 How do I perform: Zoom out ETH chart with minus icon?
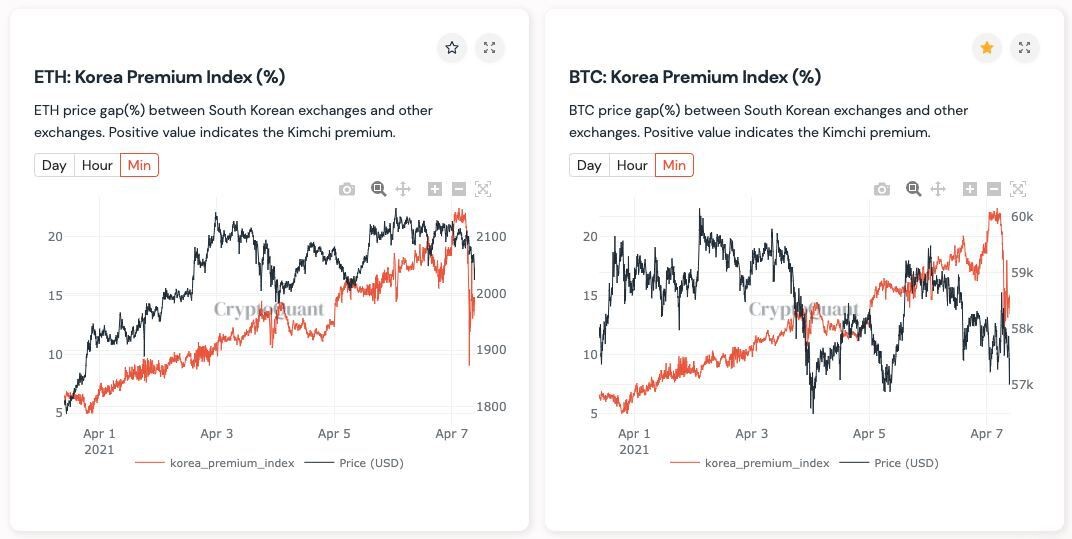(x=459, y=189)
